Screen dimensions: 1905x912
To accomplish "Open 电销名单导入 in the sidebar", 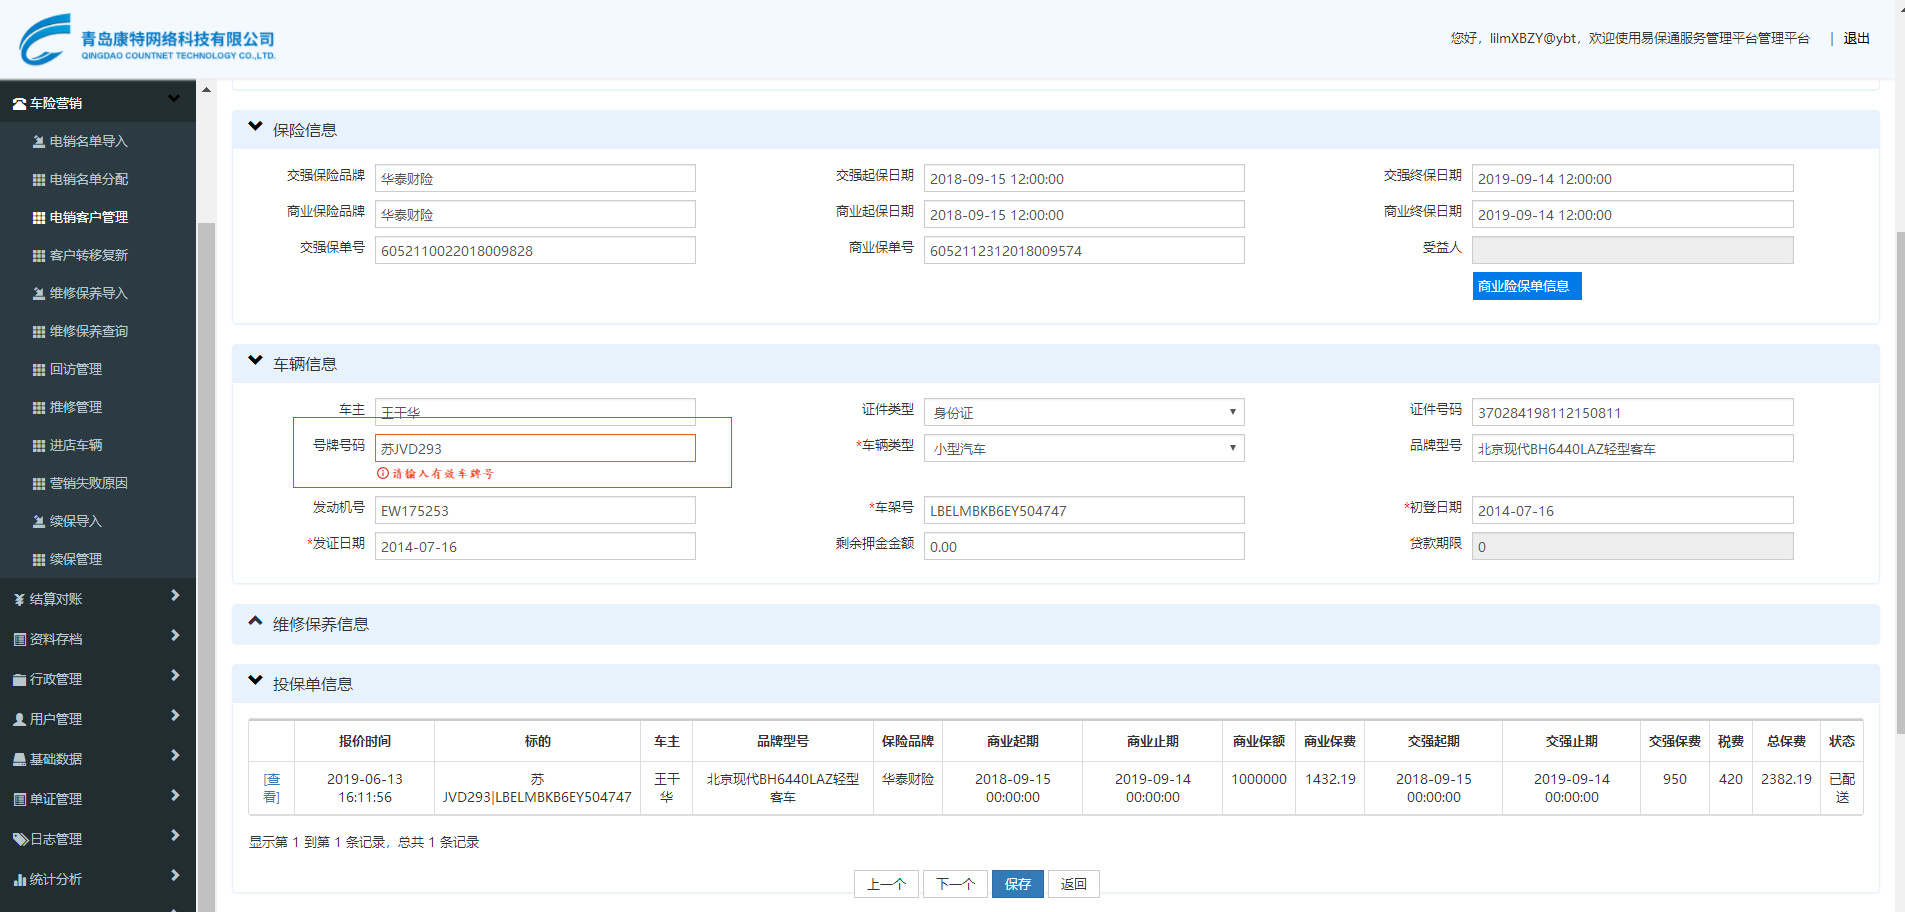I will [89, 142].
